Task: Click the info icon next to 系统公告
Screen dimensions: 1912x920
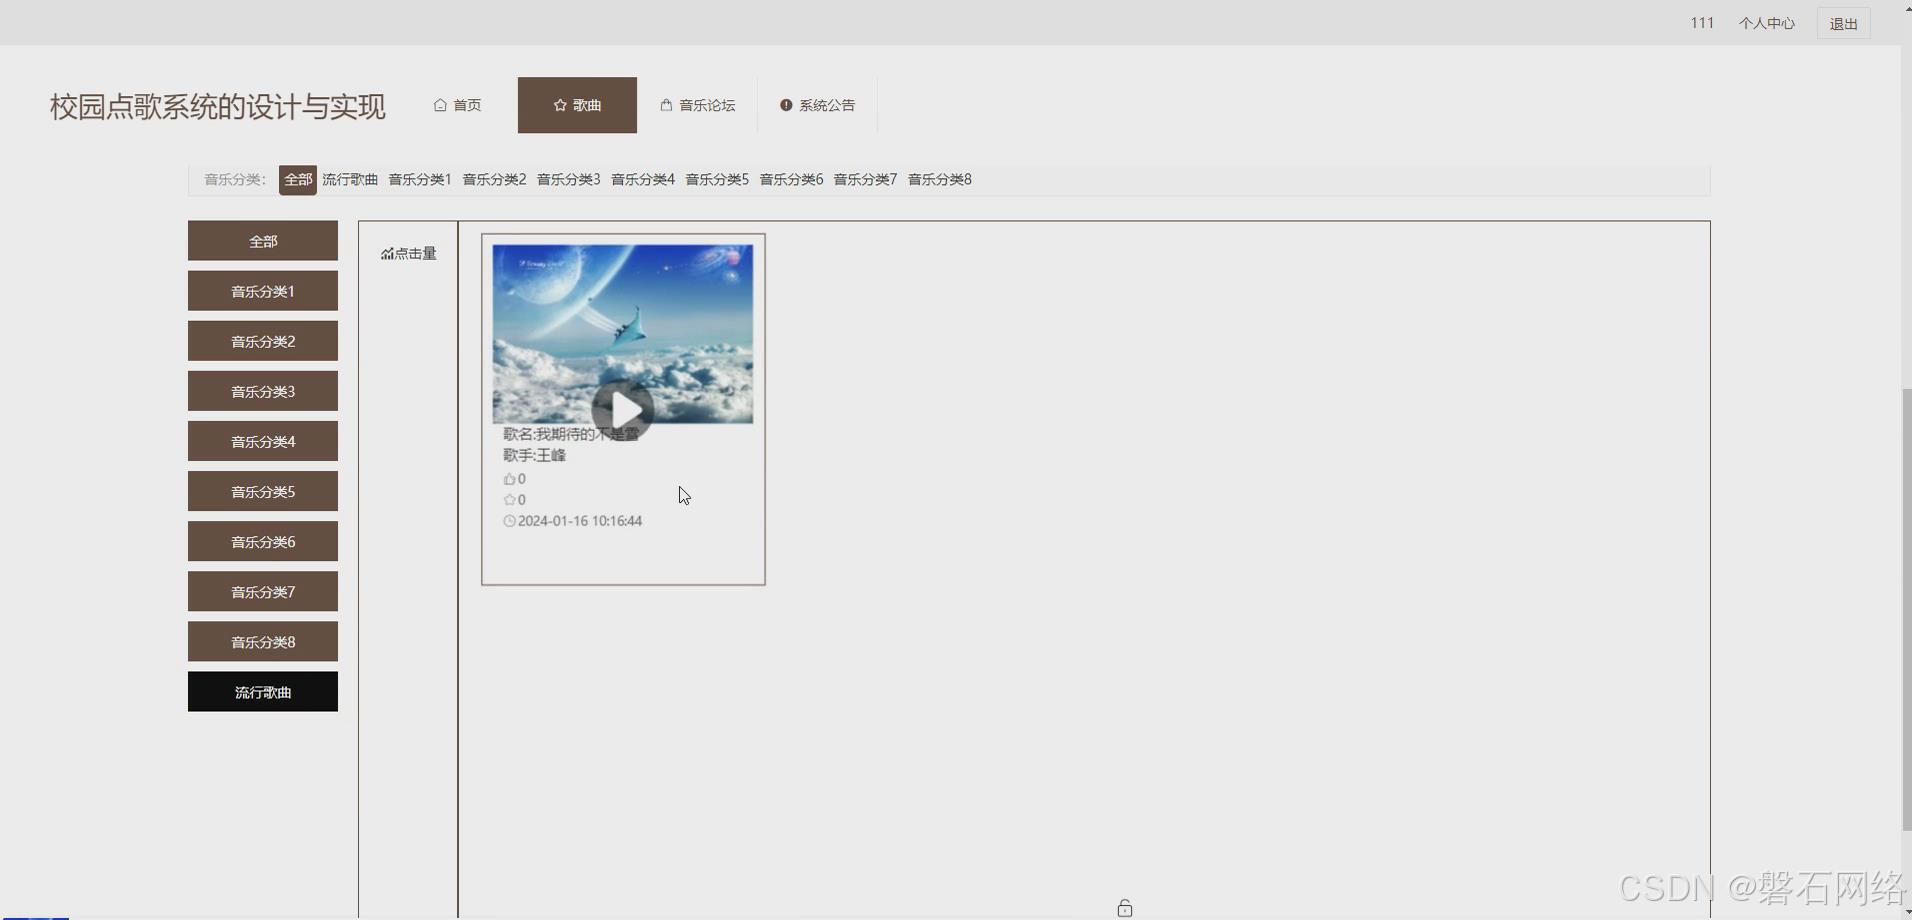Action: (x=786, y=105)
